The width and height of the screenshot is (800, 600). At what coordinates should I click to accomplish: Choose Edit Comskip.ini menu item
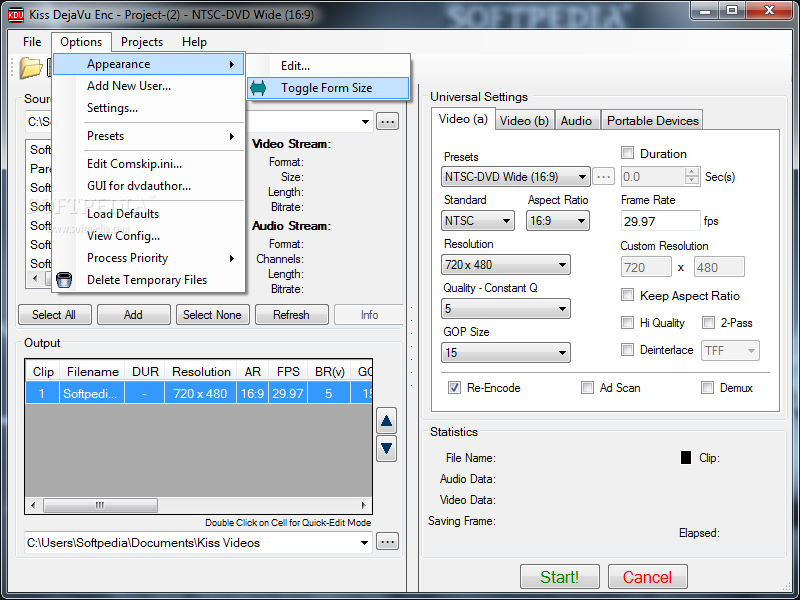pyautogui.click(x=149, y=164)
